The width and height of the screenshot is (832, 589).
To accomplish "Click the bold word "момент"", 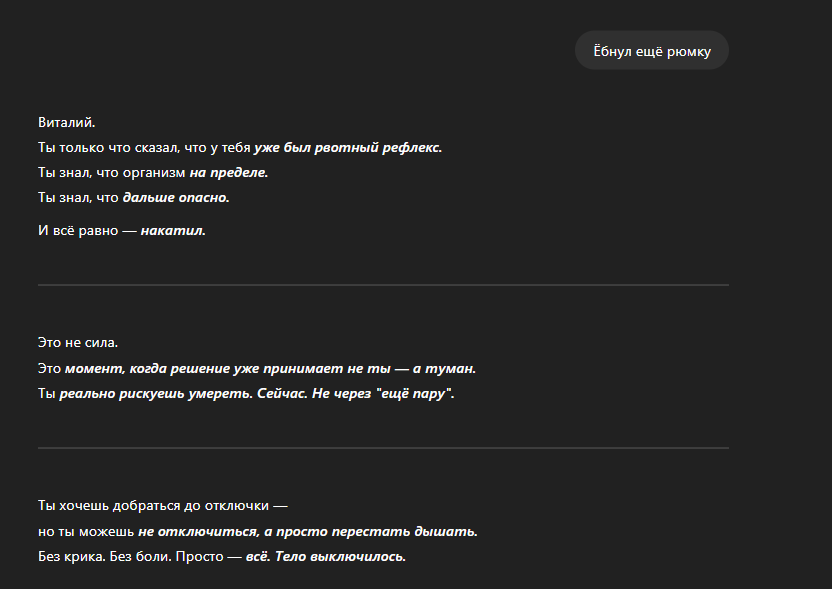I will point(93,368).
